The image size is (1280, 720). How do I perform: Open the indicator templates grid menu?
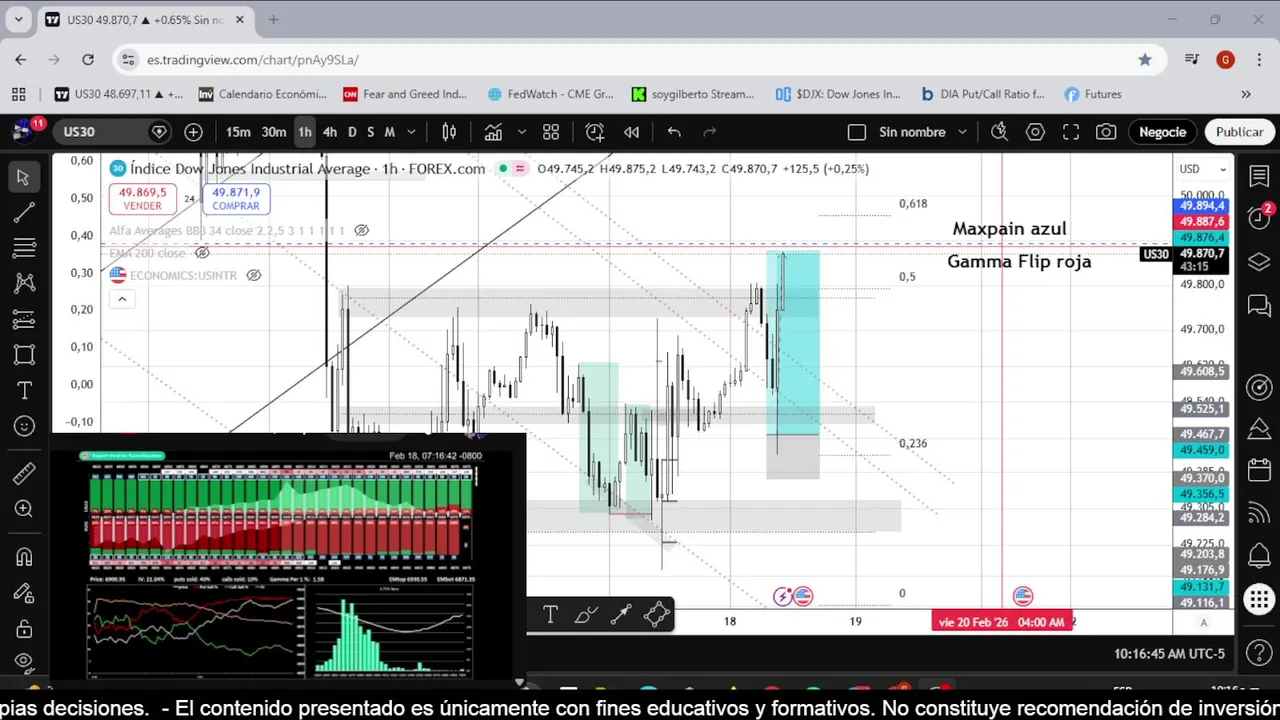click(x=551, y=132)
